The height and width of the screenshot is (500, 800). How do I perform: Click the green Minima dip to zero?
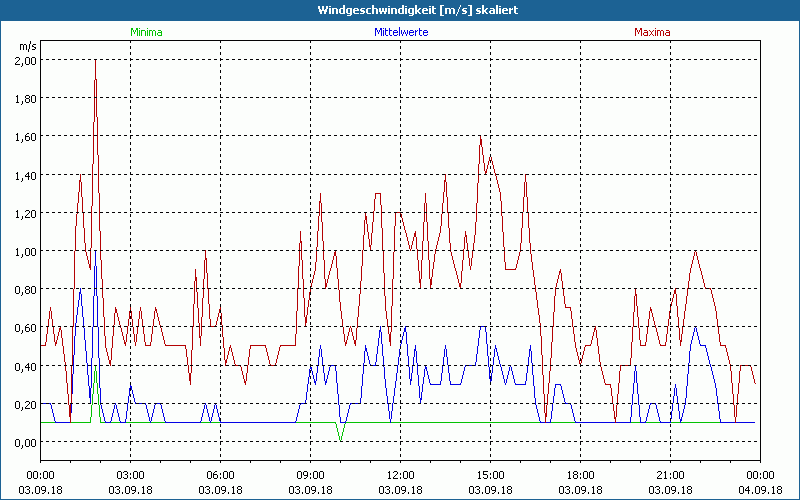pyautogui.click(x=341, y=439)
